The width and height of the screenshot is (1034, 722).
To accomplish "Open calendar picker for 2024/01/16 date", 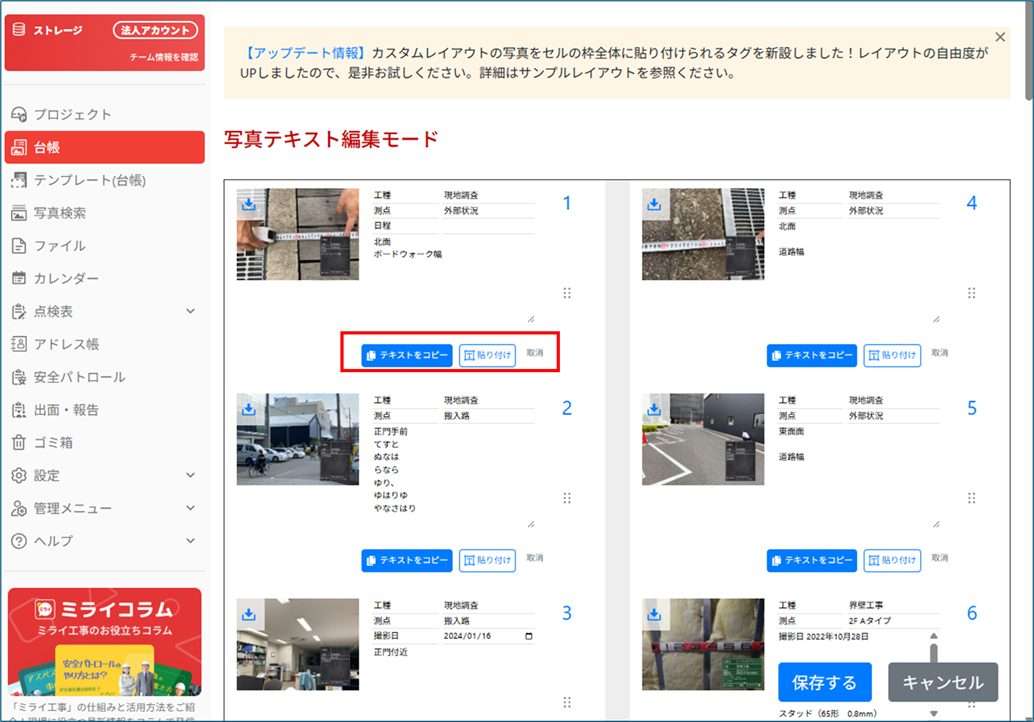I will pos(528,636).
